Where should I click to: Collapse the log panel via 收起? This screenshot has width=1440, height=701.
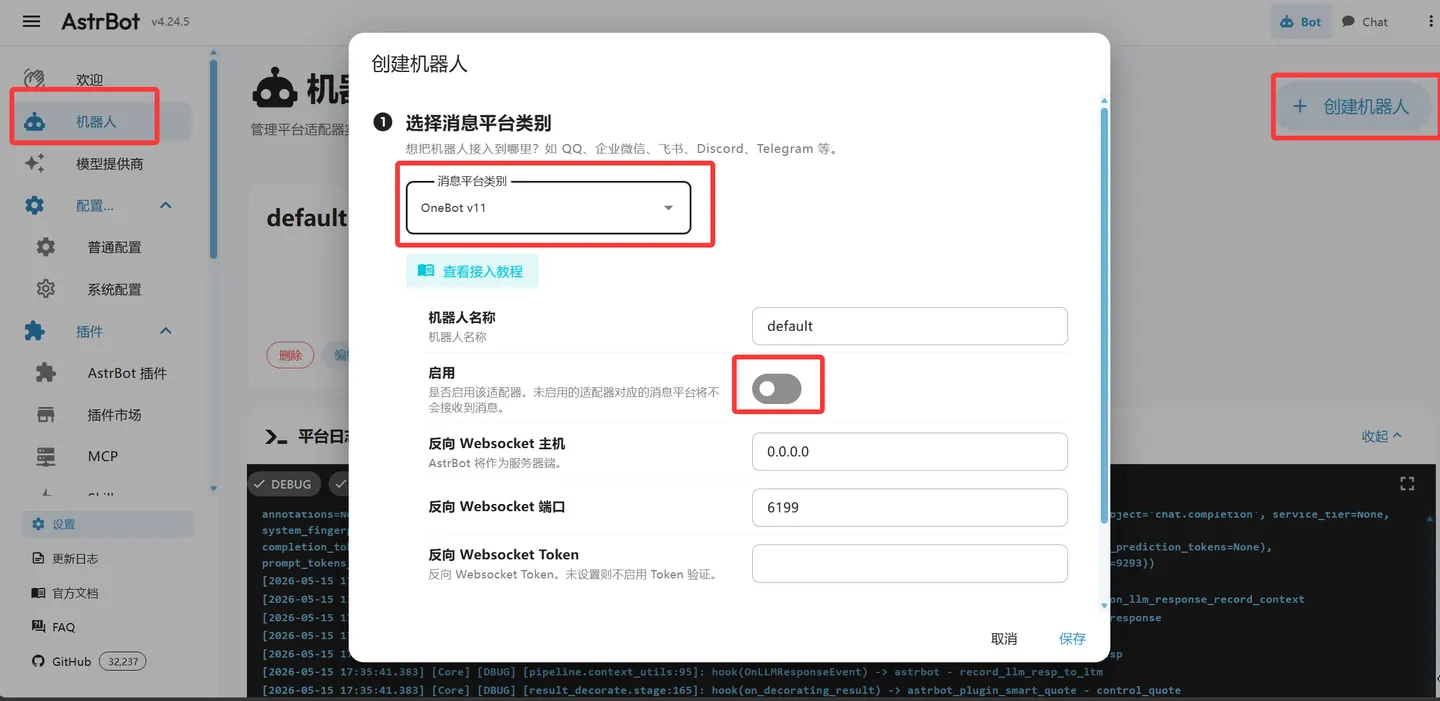(1382, 436)
